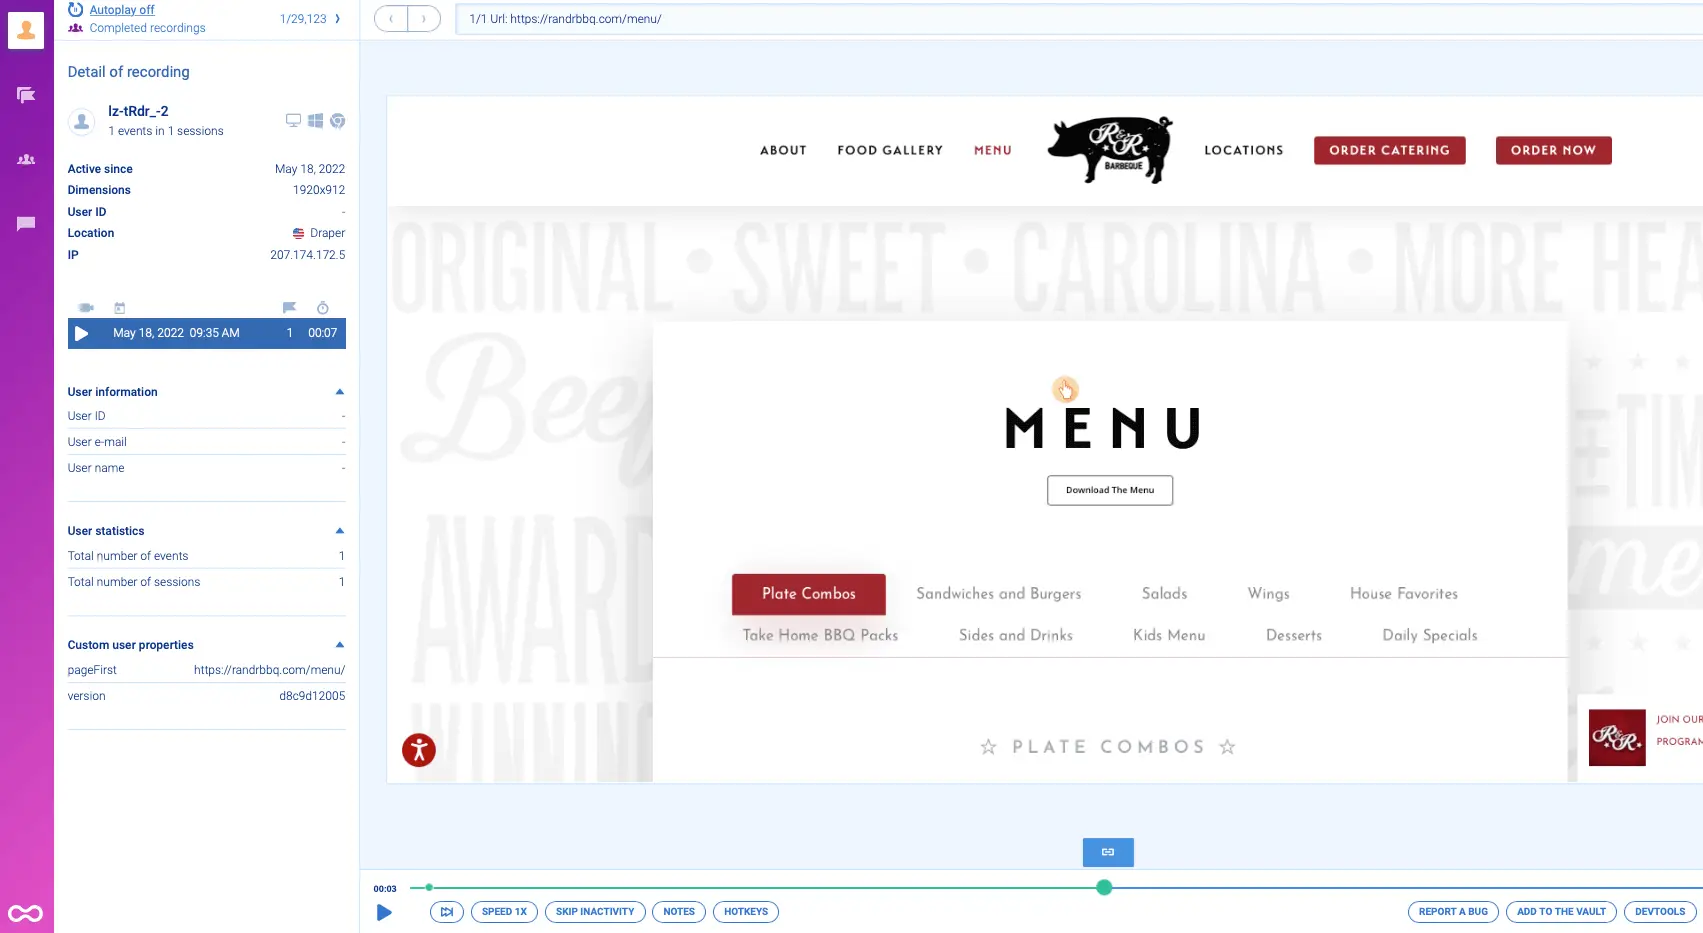Click the next recording arrow beside 1/29,123

[337, 17]
